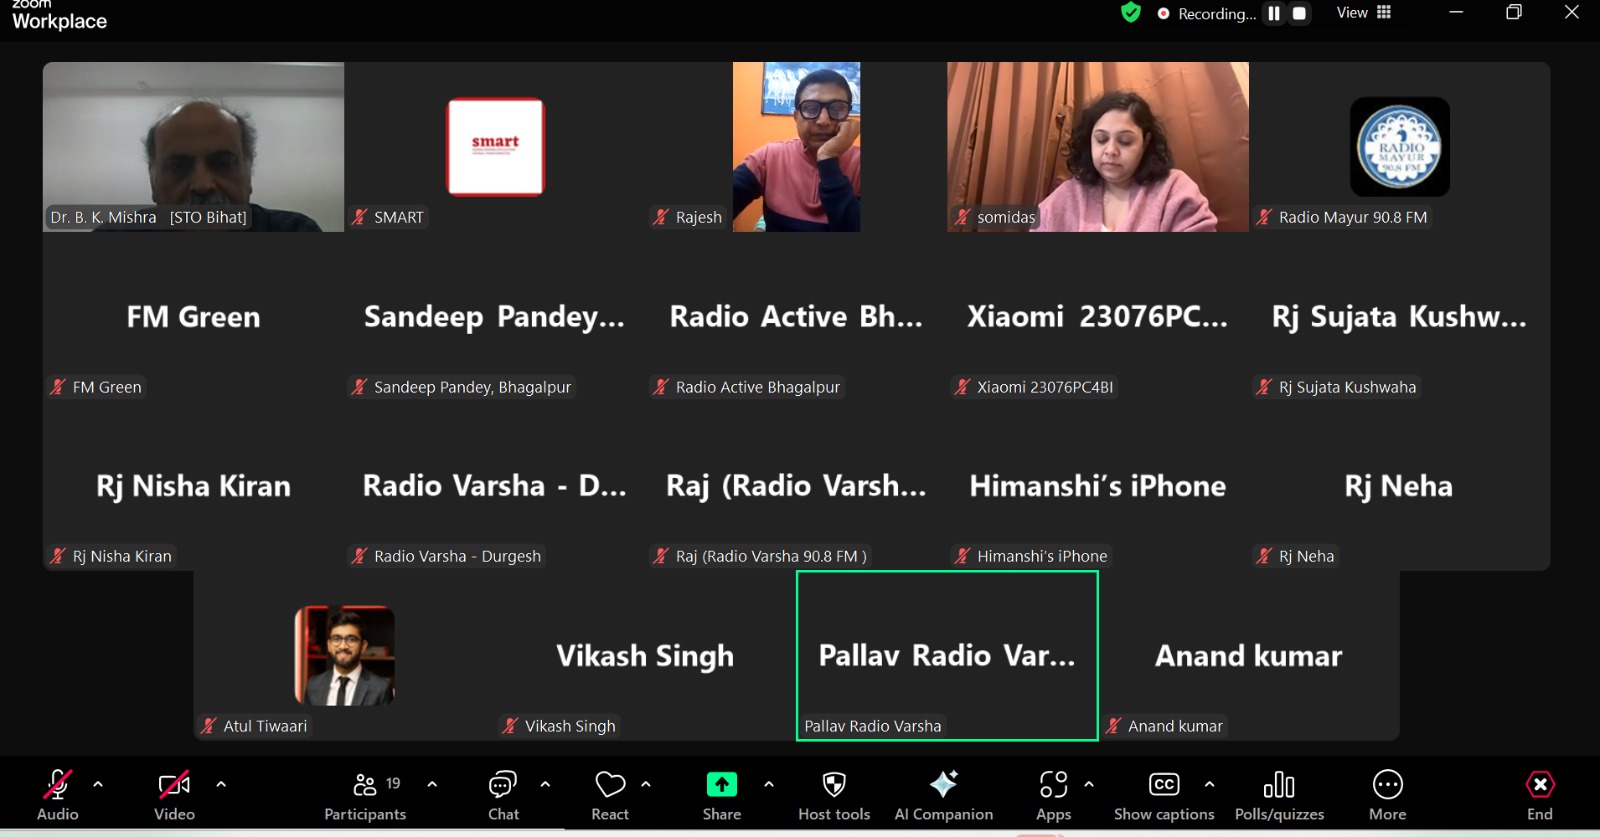Open the Chat panel
The height and width of the screenshot is (837, 1600).
click(503, 796)
